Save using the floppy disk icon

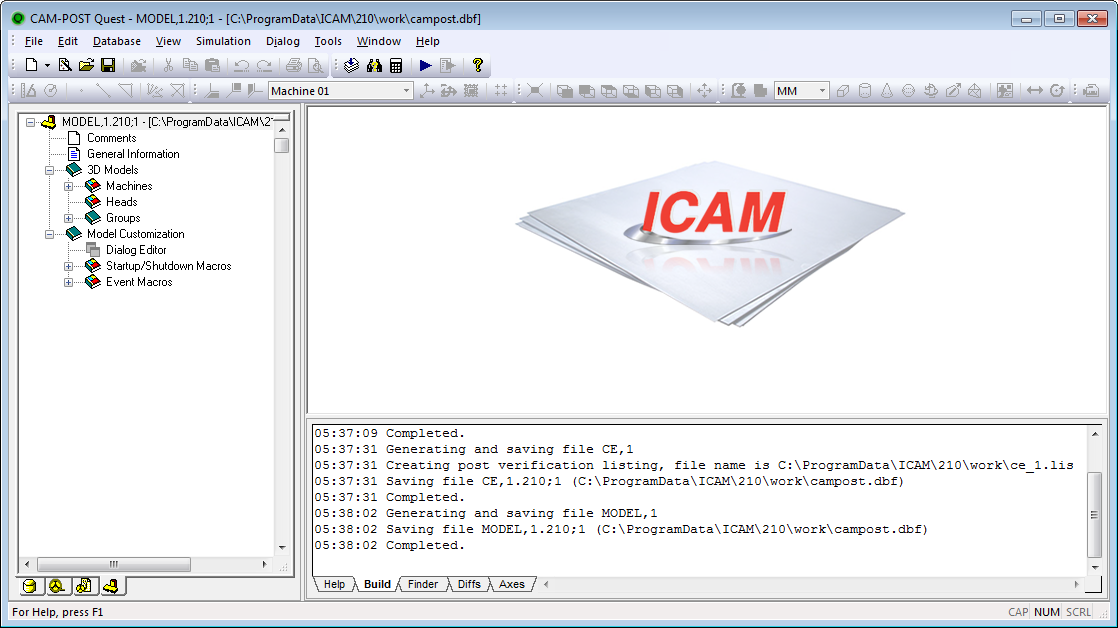click(108, 66)
